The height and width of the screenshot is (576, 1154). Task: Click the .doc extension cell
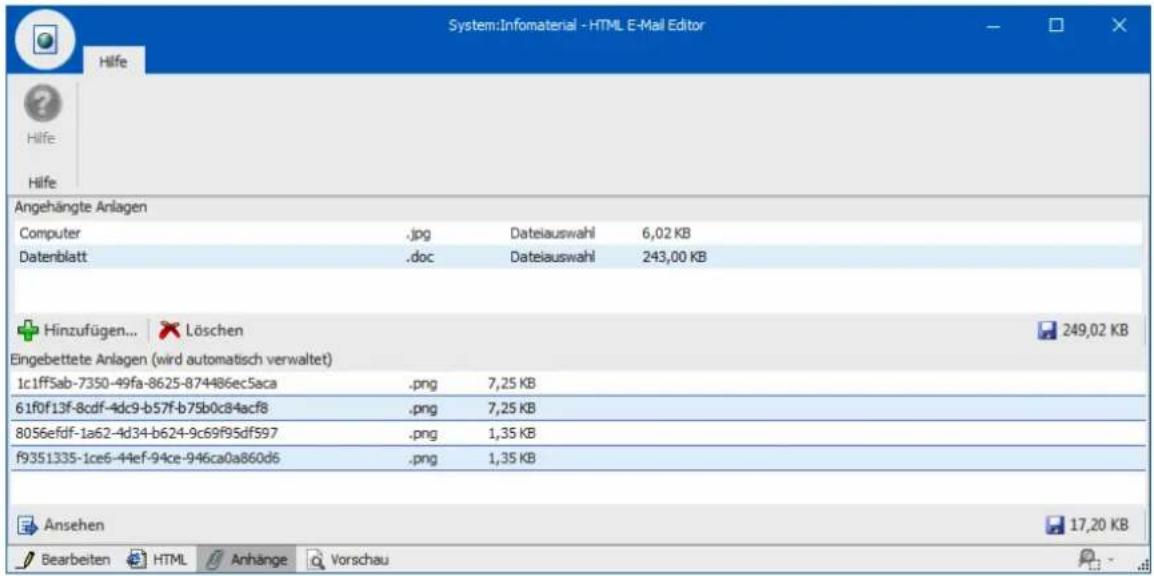[420, 257]
